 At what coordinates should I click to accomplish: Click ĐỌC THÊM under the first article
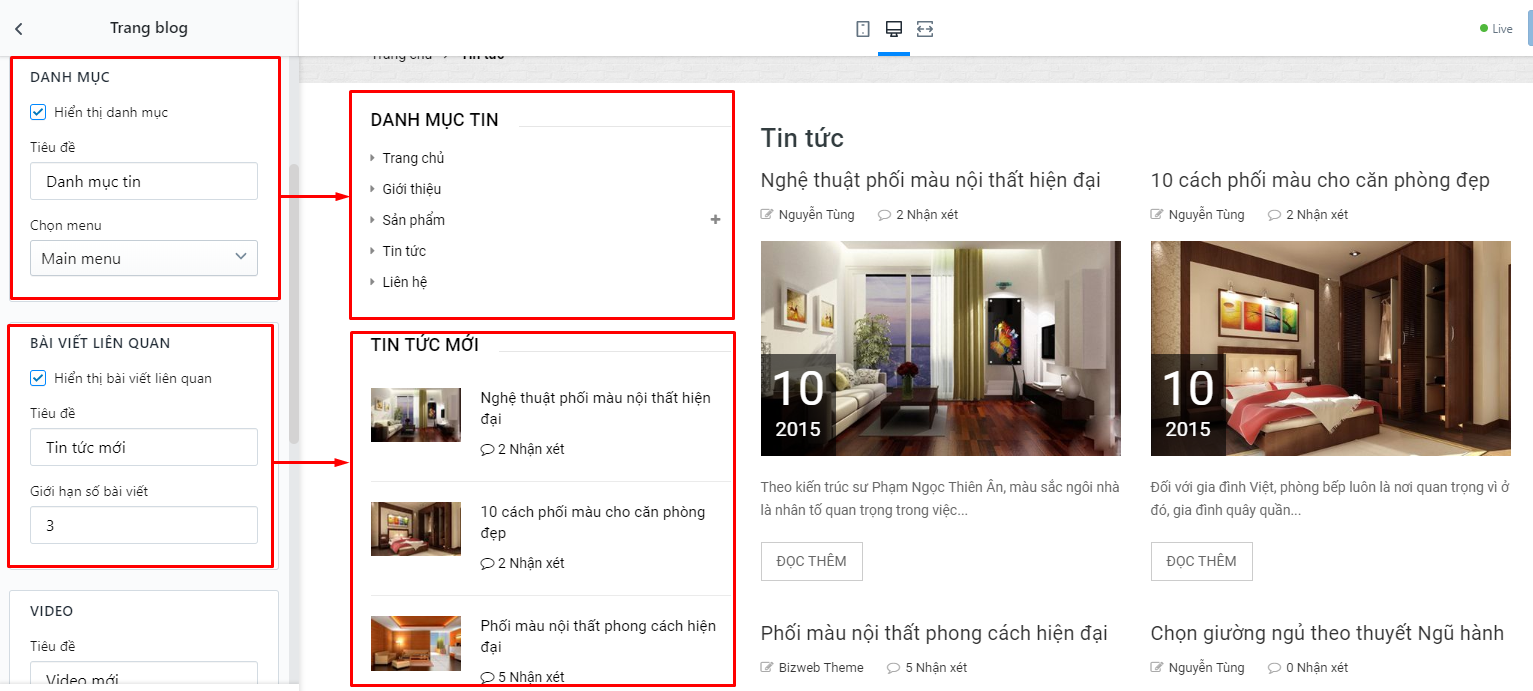tap(812, 561)
